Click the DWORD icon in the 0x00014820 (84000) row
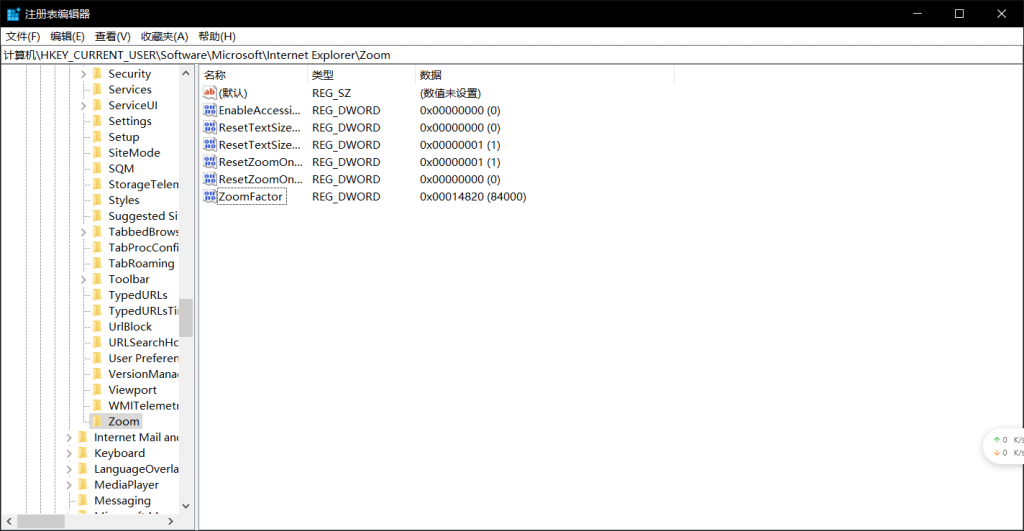1024x531 pixels. point(210,196)
